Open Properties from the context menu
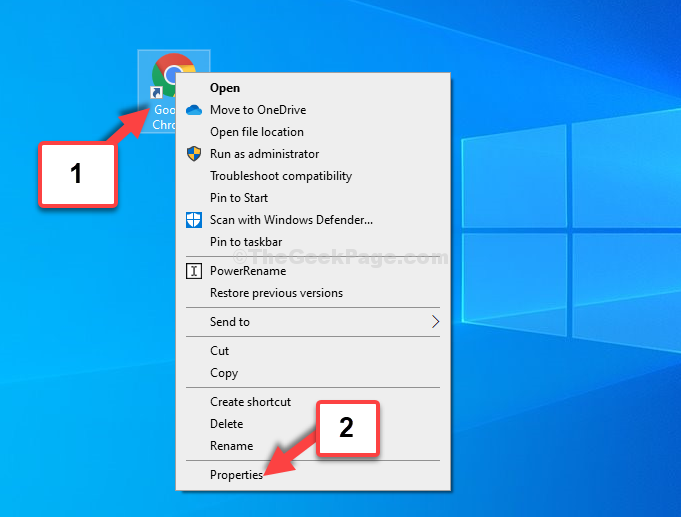This screenshot has width=681, height=517. click(313, 475)
